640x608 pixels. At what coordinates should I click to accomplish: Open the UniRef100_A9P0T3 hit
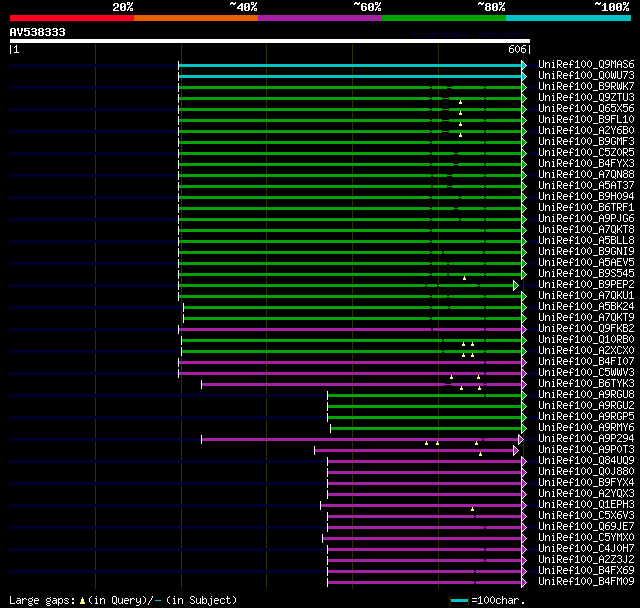click(x=586, y=450)
